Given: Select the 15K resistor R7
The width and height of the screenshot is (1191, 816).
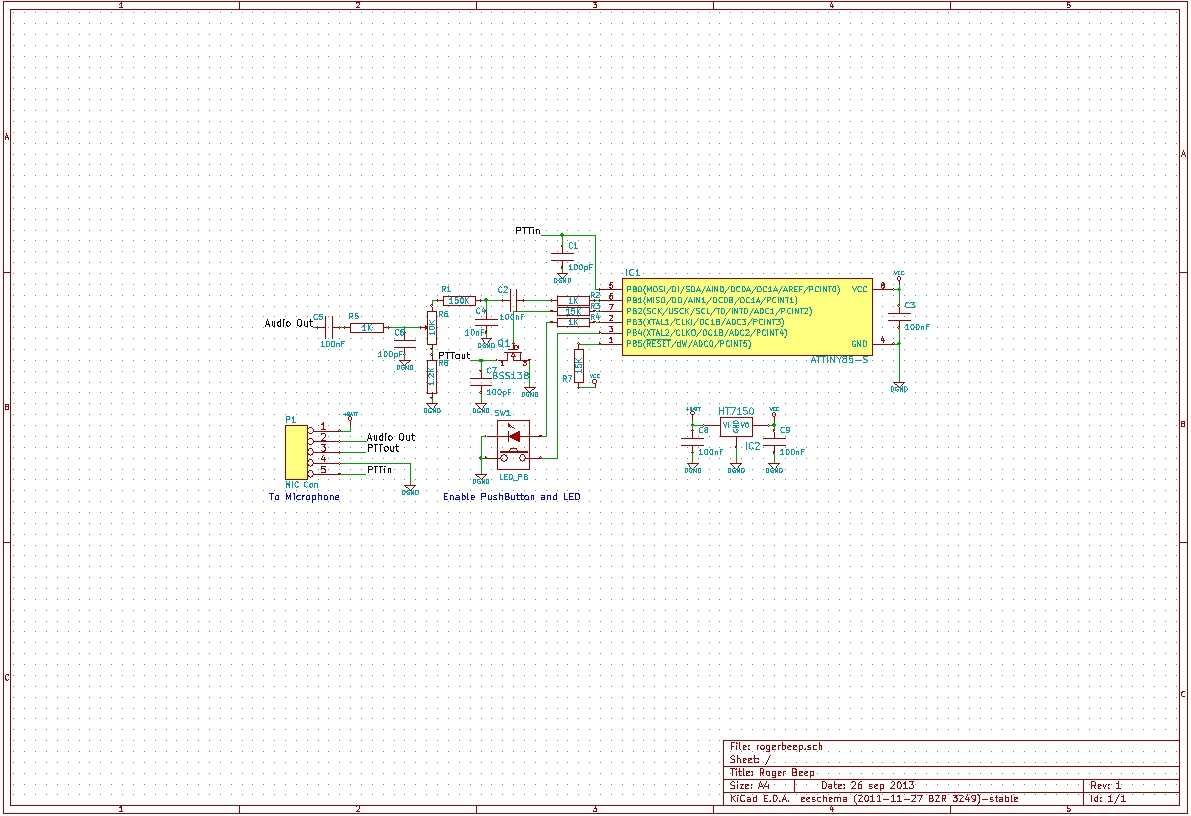Looking at the screenshot, I should tap(578, 364).
